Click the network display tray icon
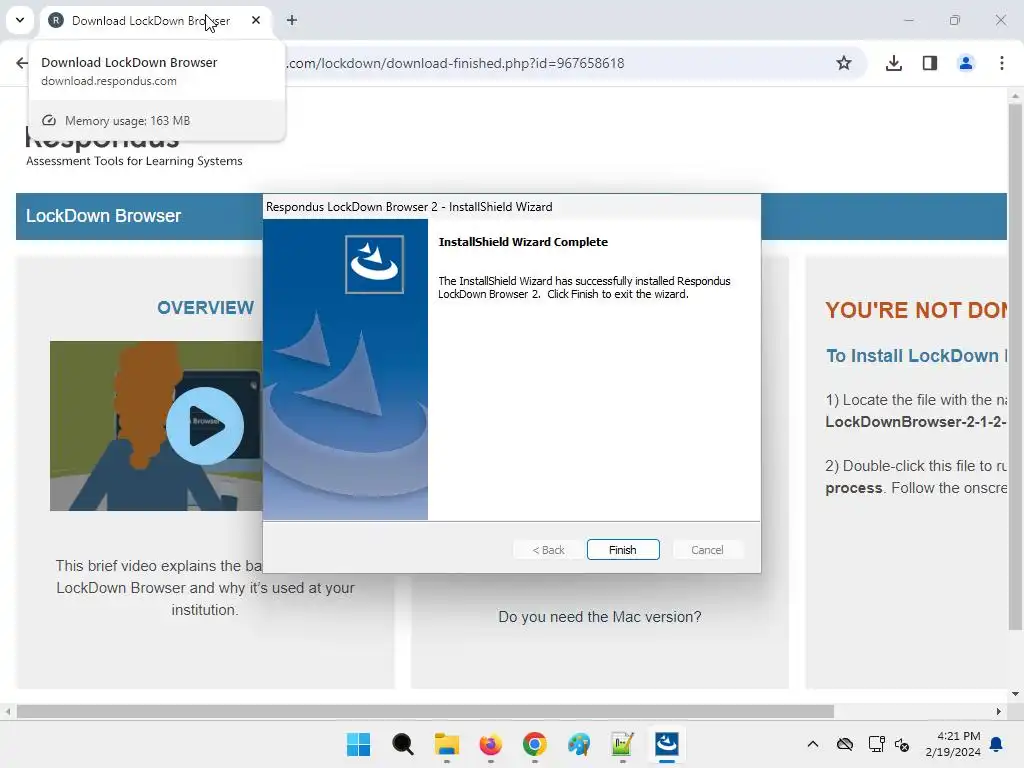The image size is (1024, 768). [876, 744]
